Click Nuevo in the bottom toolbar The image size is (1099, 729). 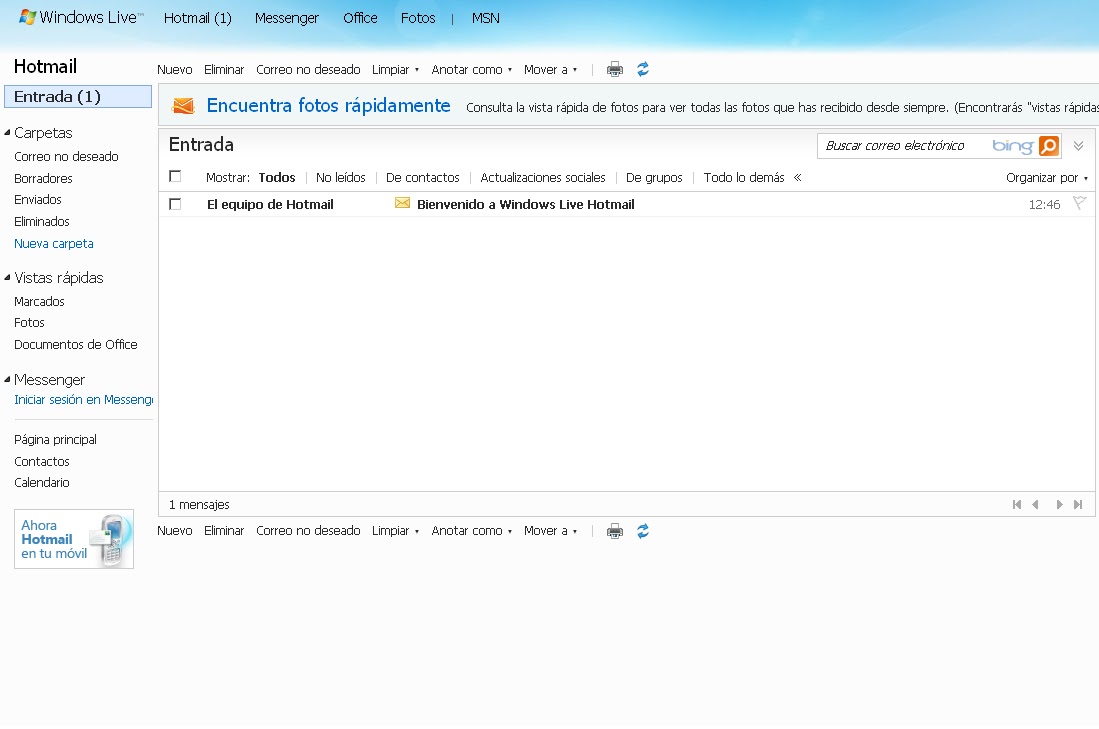pyautogui.click(x=175, y=531)
